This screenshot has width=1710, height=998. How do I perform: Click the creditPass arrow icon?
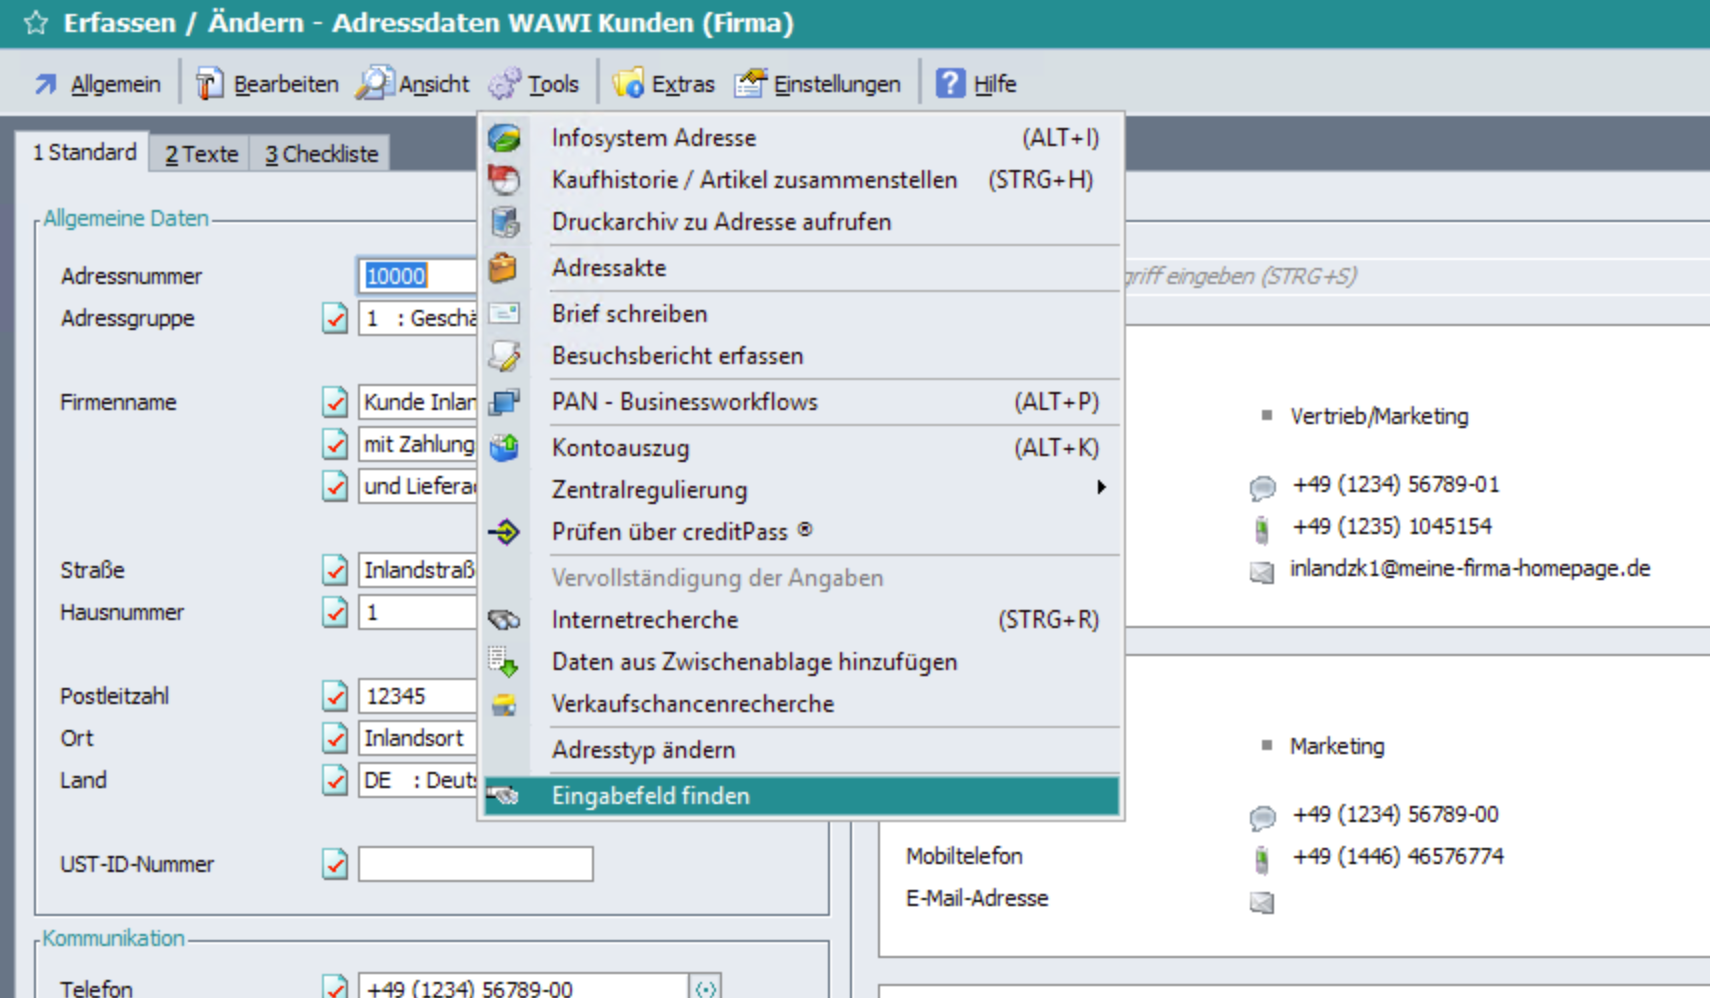tap(504, 532)
